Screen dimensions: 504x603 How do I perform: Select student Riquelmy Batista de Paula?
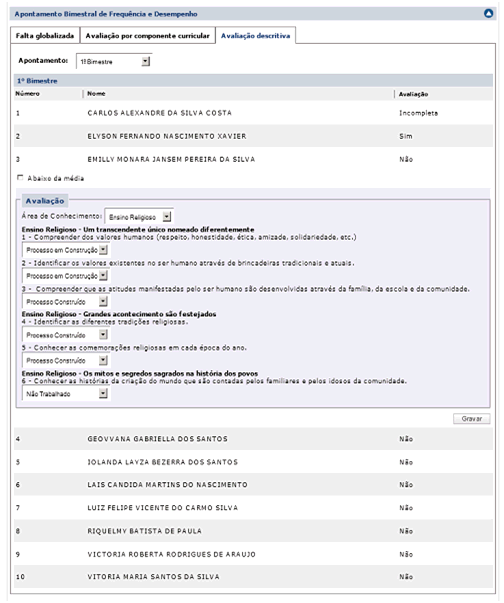pyautogui.click(x=144, y=531)
